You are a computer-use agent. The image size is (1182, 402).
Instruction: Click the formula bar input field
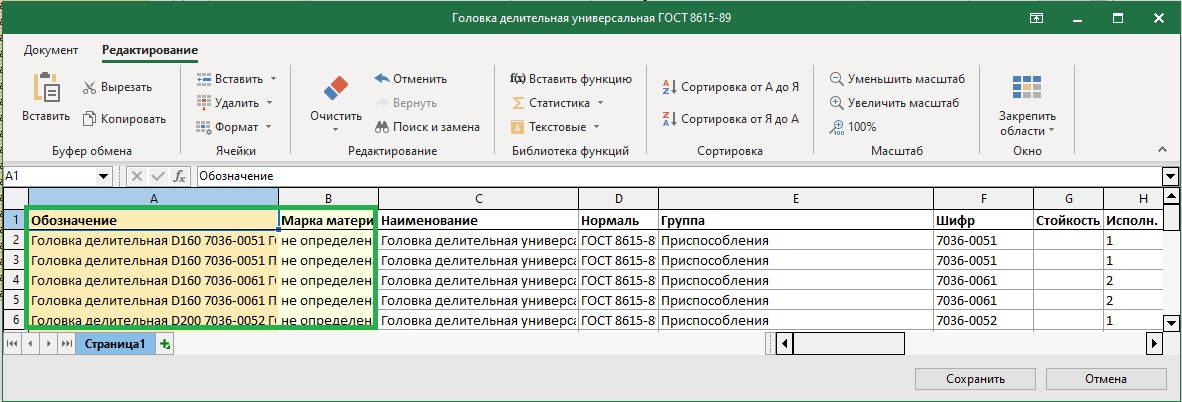click(x=670, y=176)
